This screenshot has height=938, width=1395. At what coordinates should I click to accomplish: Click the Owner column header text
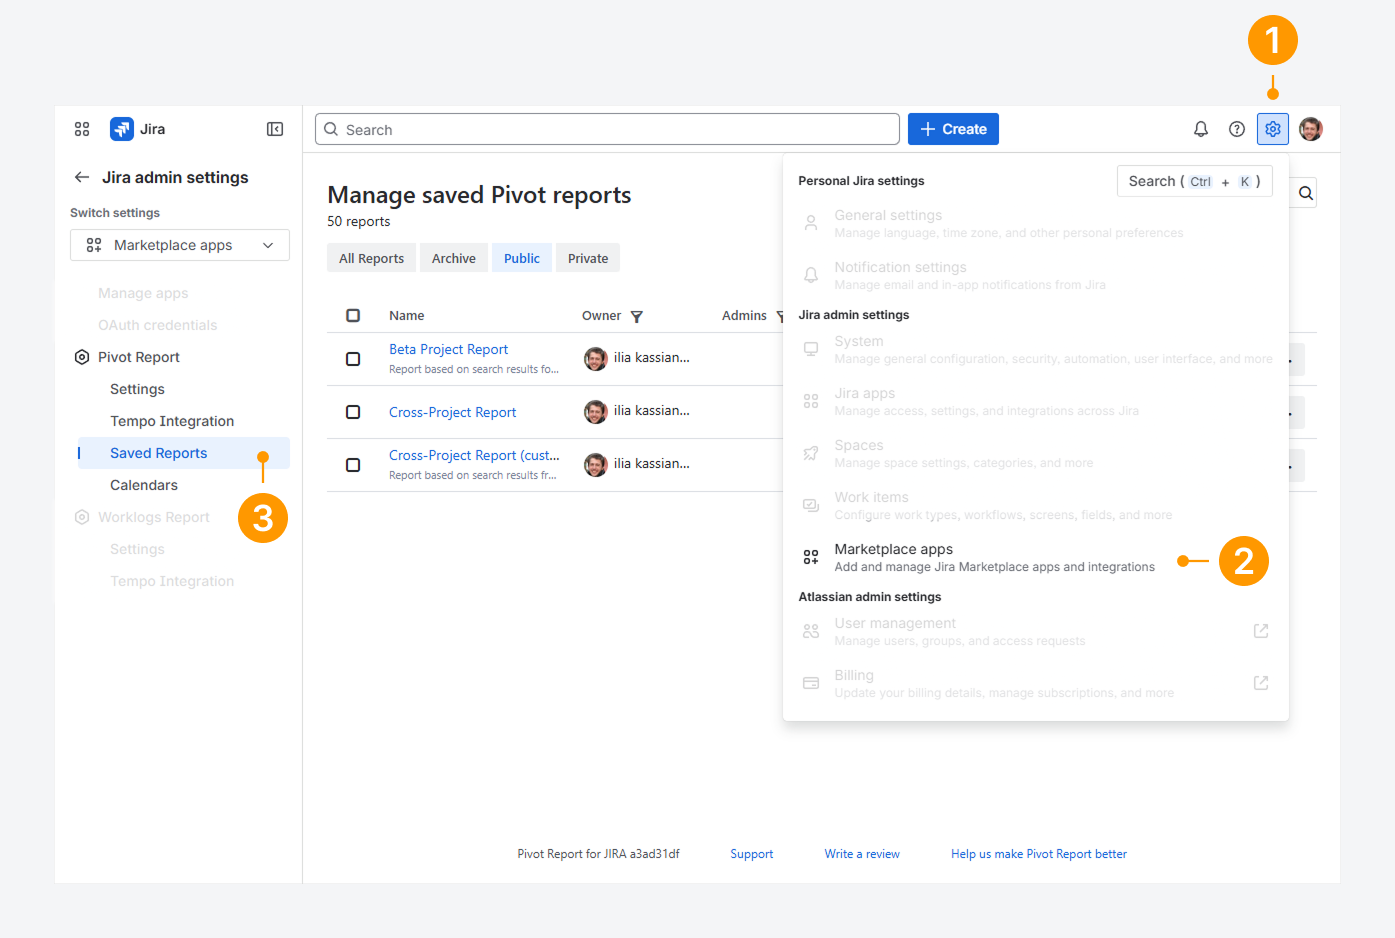click(x=601, y=315)
